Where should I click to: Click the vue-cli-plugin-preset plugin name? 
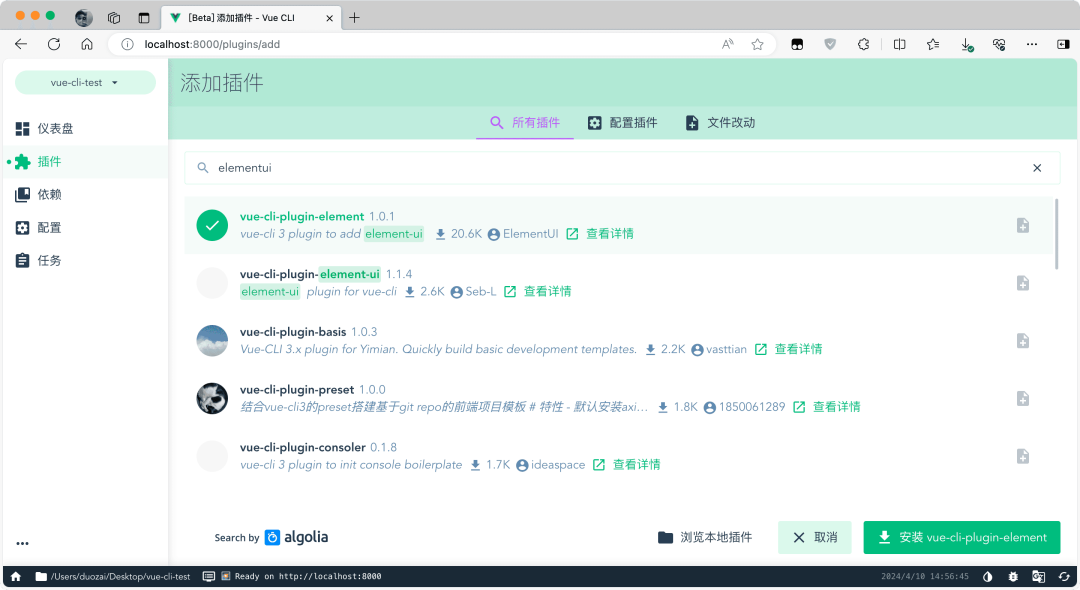pyautogui.click(x=297, y=390)
